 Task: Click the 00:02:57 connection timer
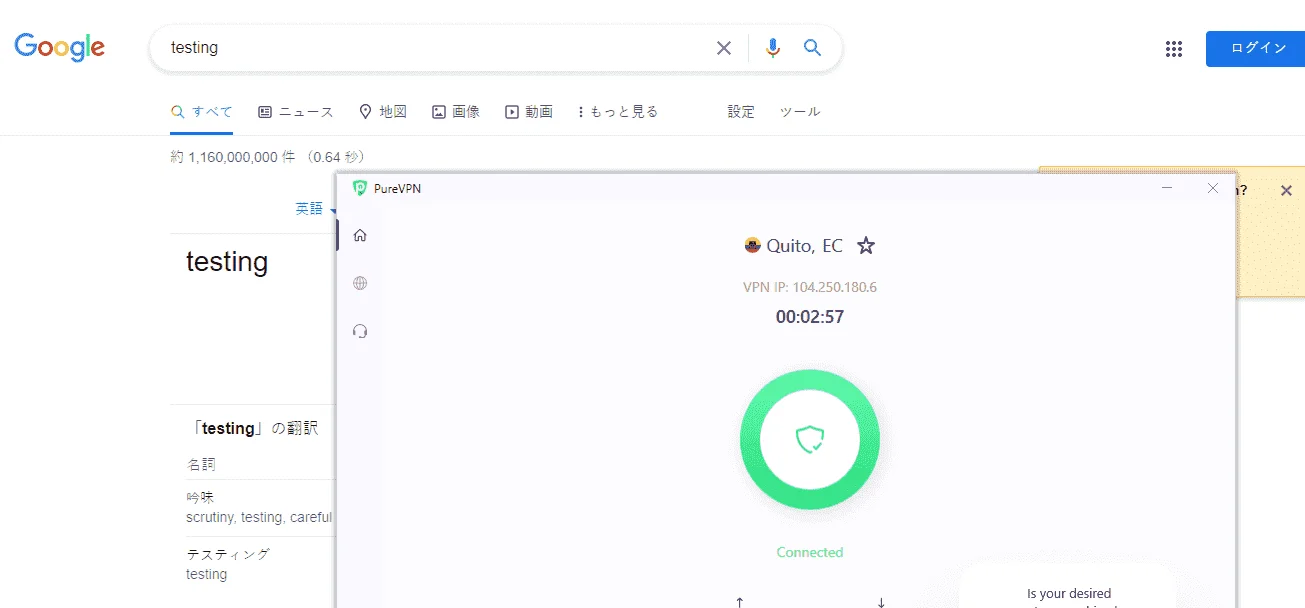point(810,317)
